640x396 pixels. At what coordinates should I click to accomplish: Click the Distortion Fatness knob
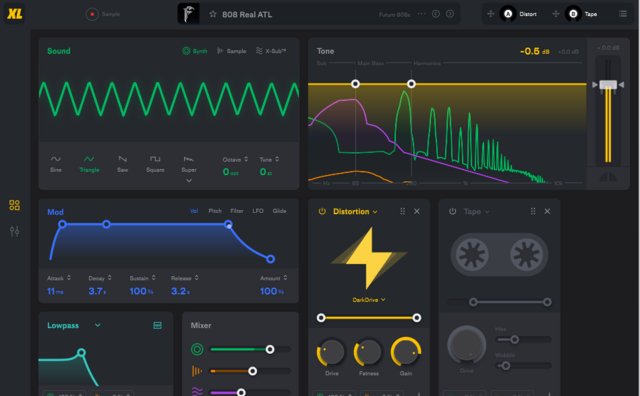pos(369,352)
